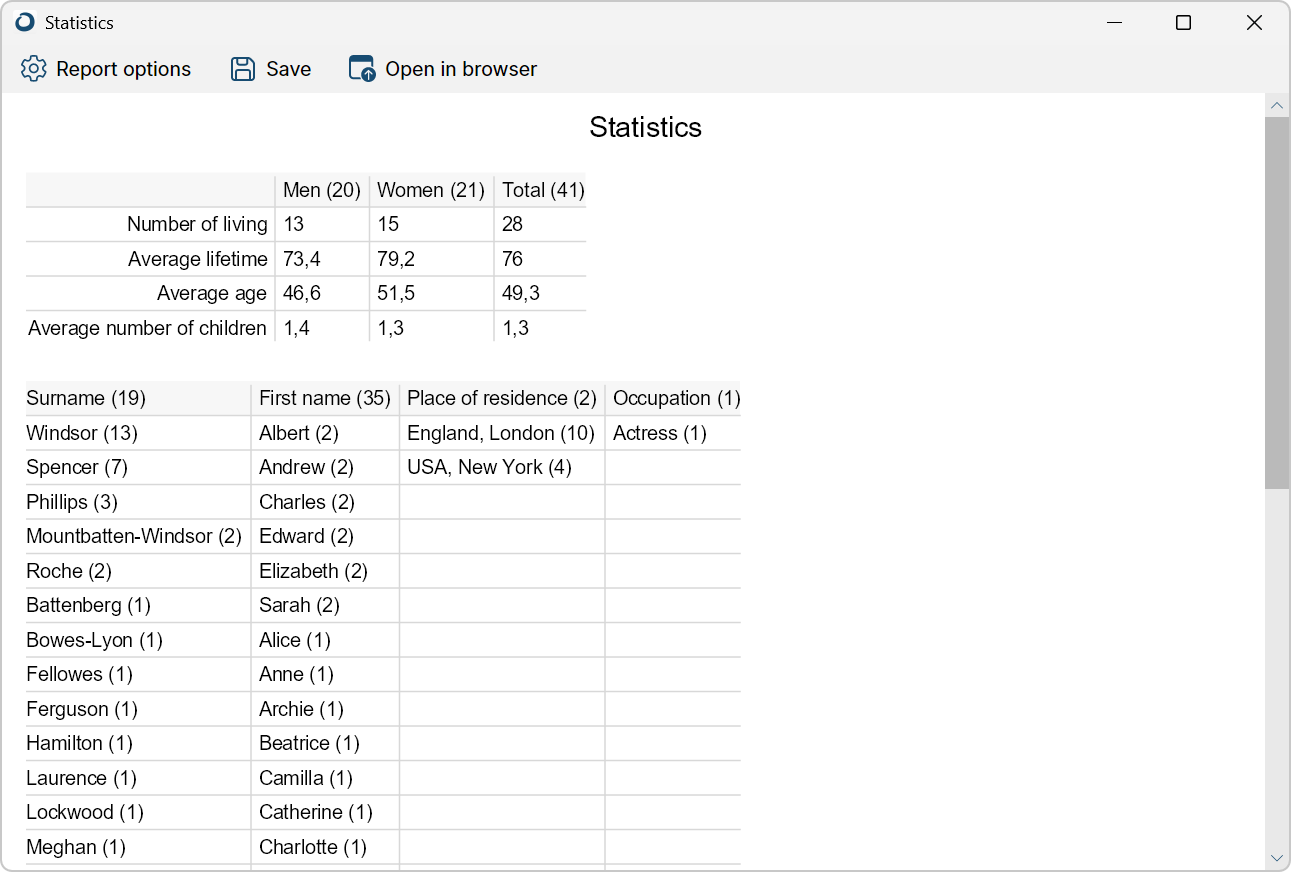This screenshot has height=872, width=1291.
Task: Close the Statistics window
Action: [x=1254, y=22]
